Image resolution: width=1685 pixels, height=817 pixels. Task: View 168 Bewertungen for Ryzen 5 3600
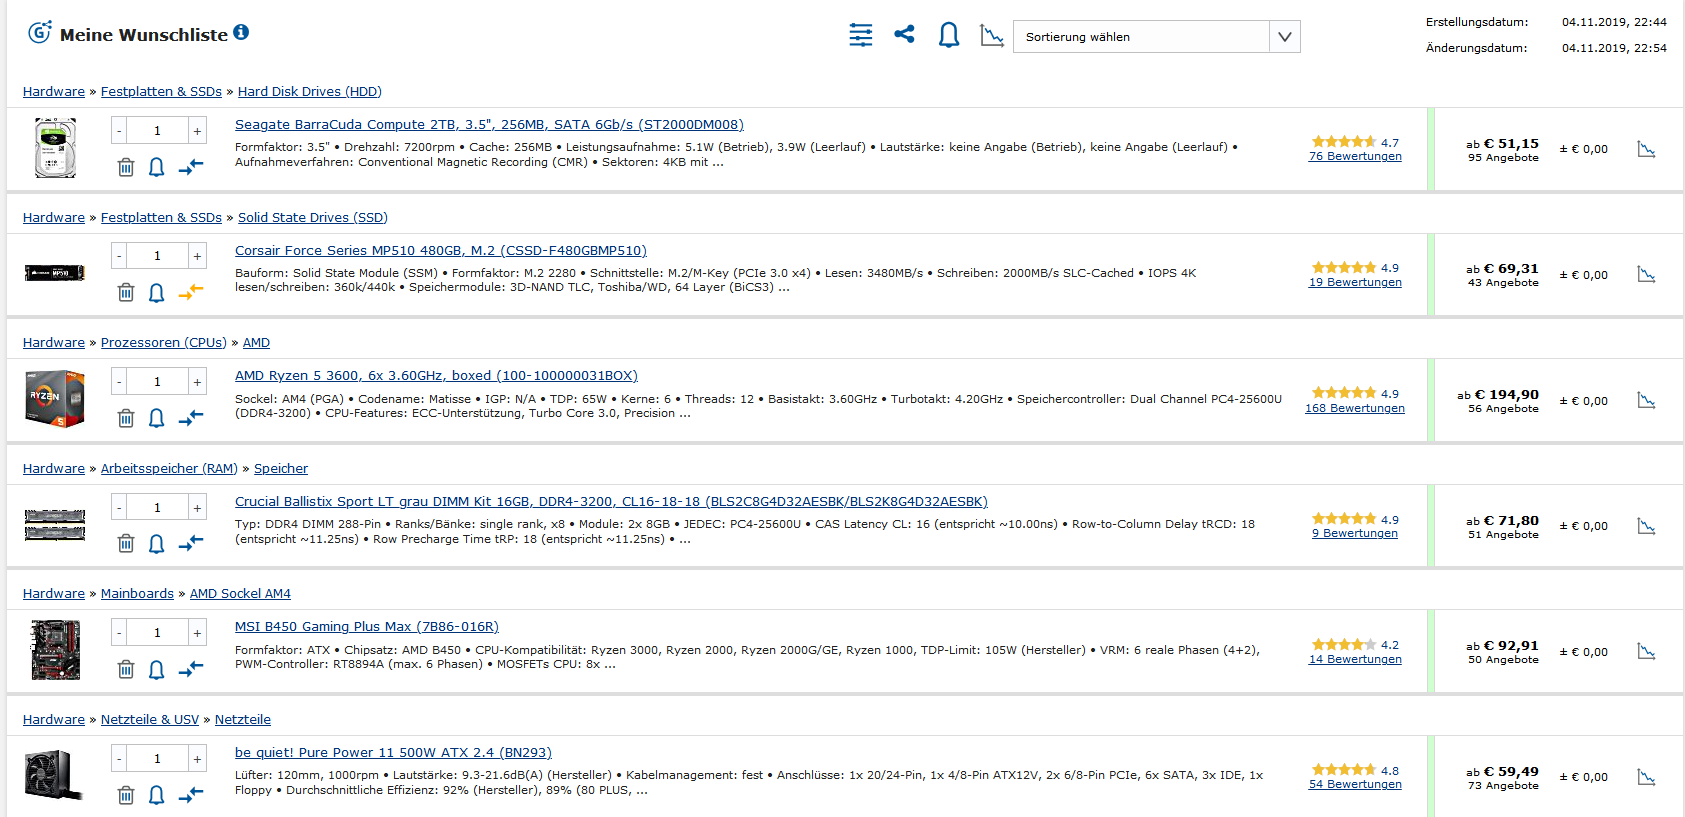pos(1355,408)
